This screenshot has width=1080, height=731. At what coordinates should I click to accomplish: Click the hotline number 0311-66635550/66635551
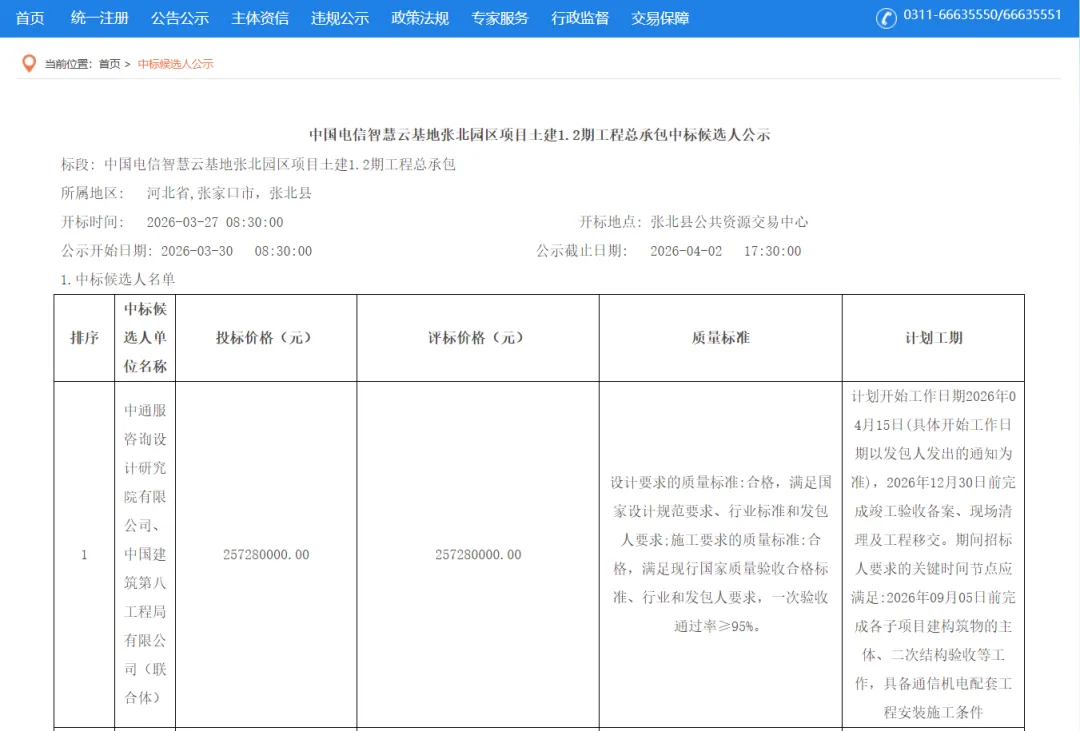point(982,14)
